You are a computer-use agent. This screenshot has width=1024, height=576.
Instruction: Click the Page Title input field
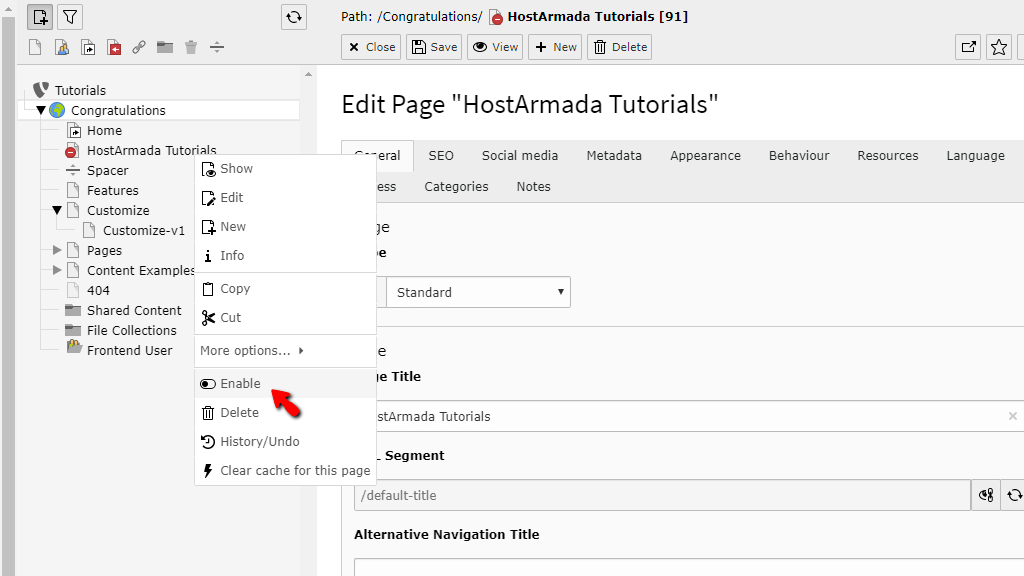coord(689,416)
